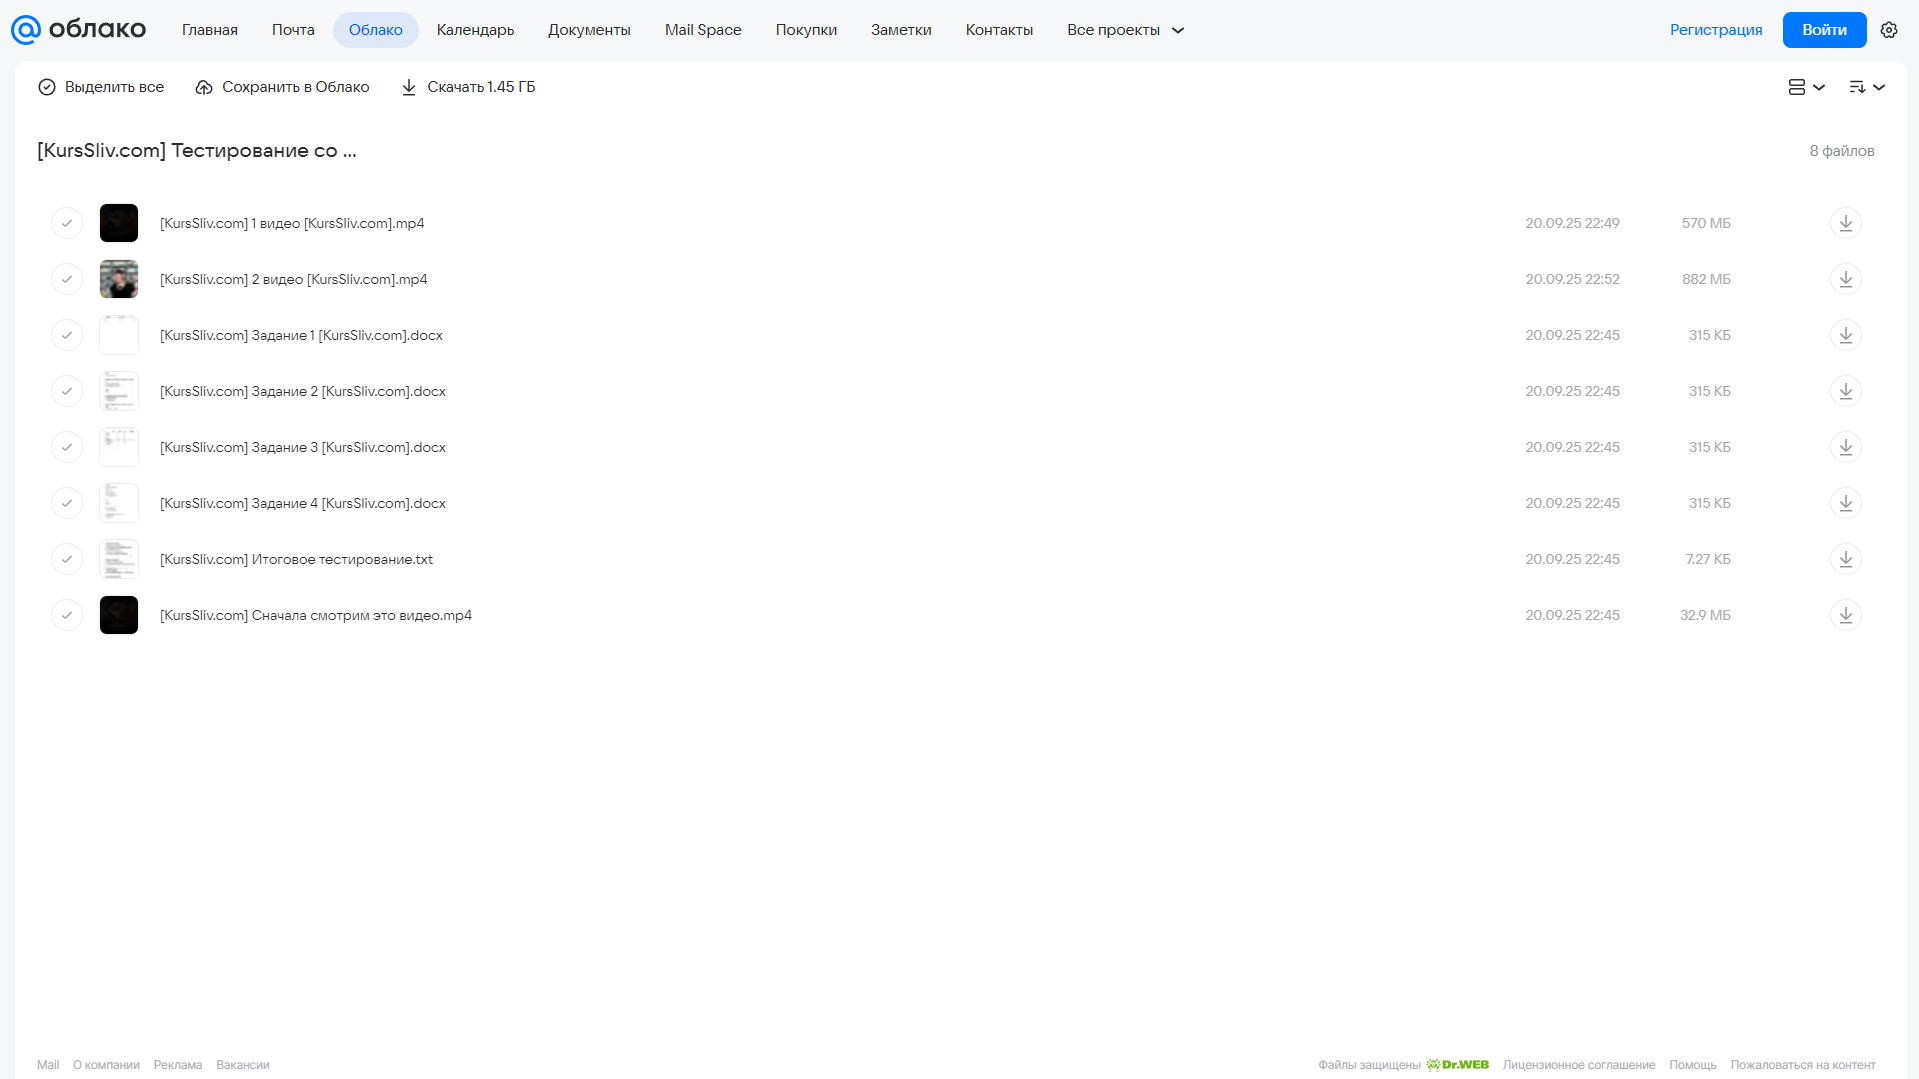Screen dimensions: 1919x1079
Task: Download the Задание 3 docx file
Action: pos(1846,447)
